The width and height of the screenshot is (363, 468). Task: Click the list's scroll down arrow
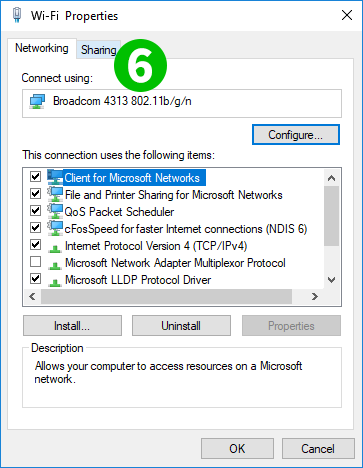[x=331, y=280]
